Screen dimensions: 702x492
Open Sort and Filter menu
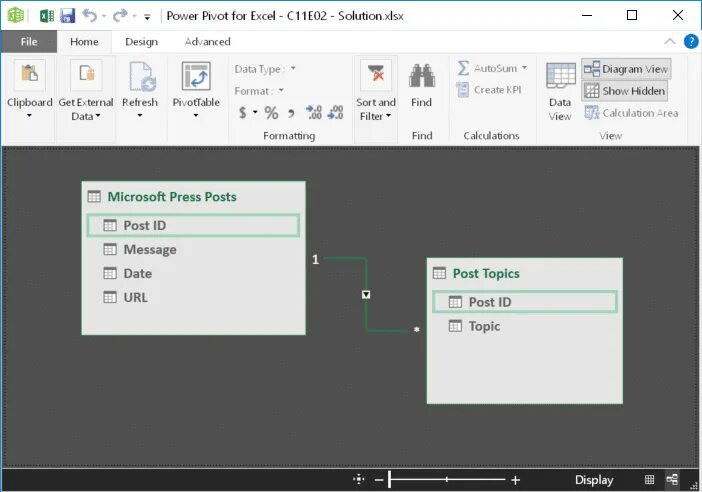[376, 91]
